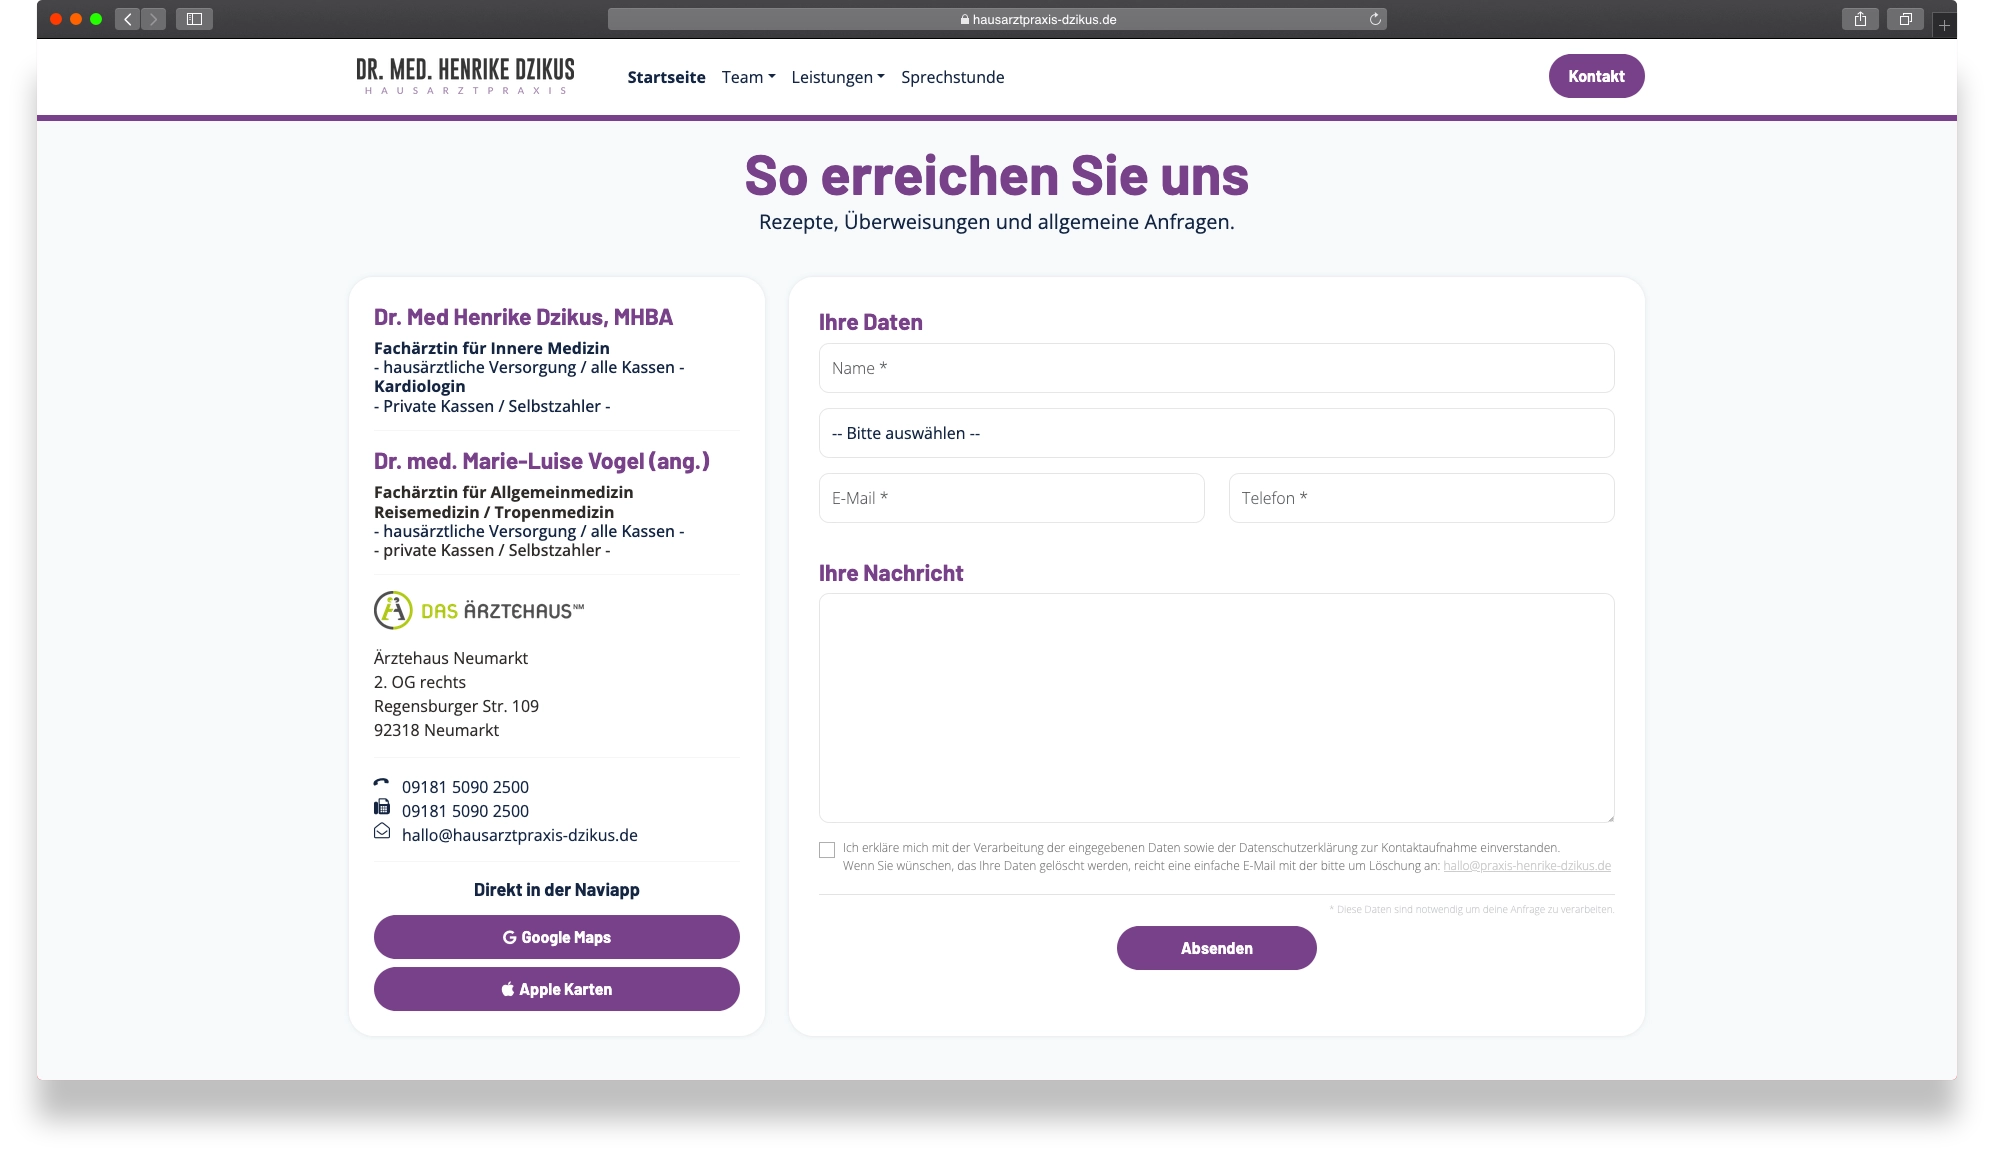Click the email envelope icon
The height and width of the screenshot is (1157, 1994).
(382, 832)
